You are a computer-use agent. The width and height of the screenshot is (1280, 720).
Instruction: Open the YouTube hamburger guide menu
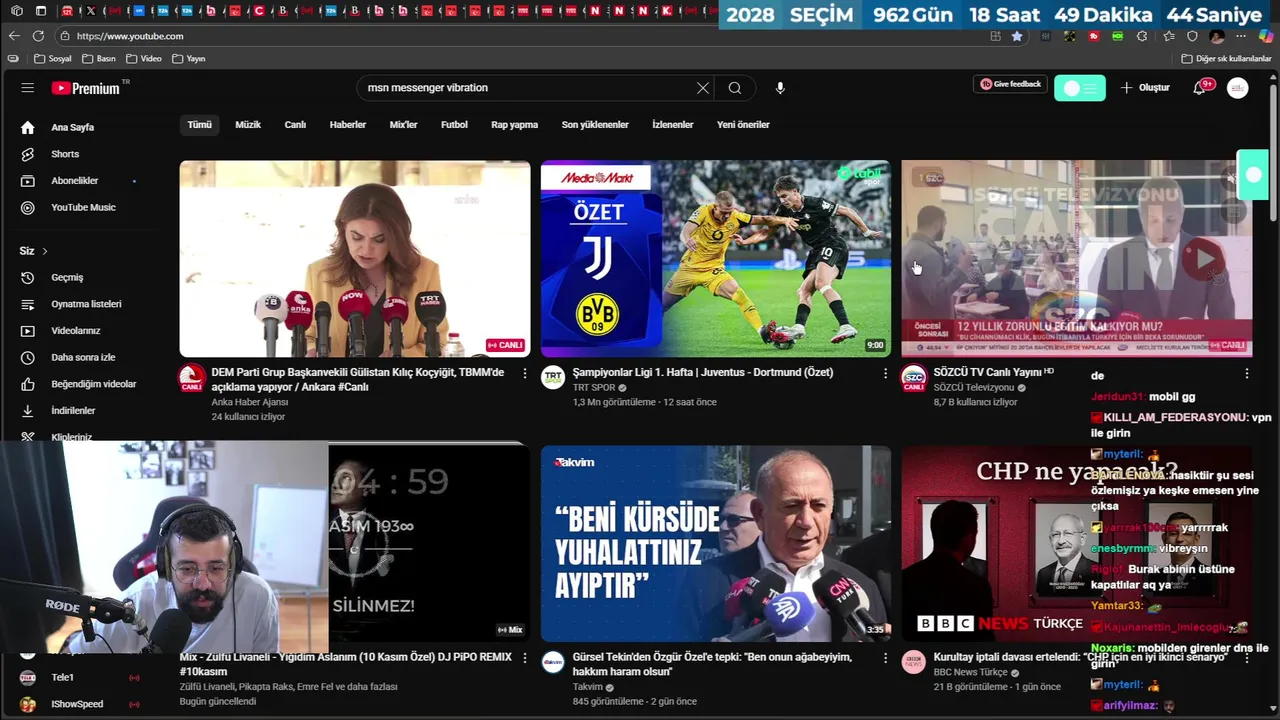click(x=27, y=88)
